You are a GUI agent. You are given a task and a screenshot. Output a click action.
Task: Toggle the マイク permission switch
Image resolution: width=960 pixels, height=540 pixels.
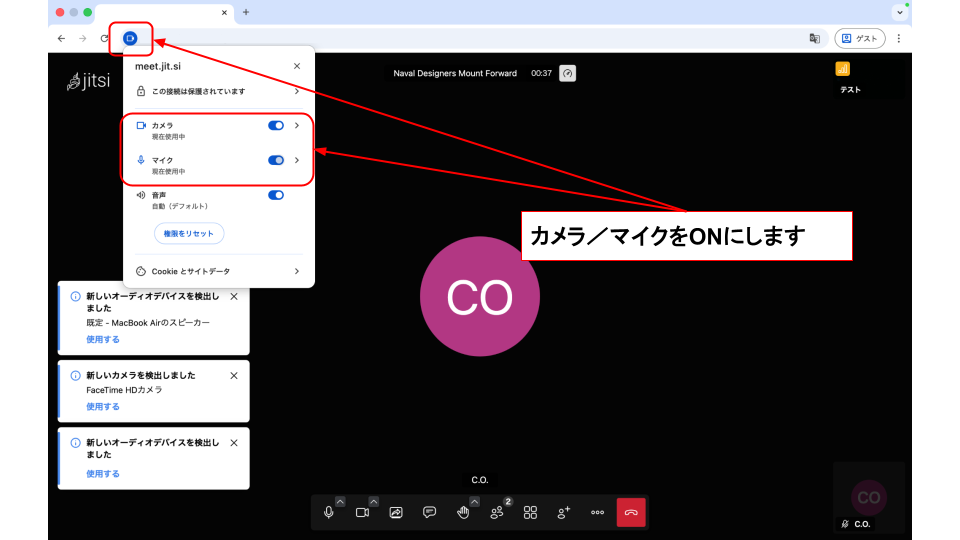(x=276, y=160)
